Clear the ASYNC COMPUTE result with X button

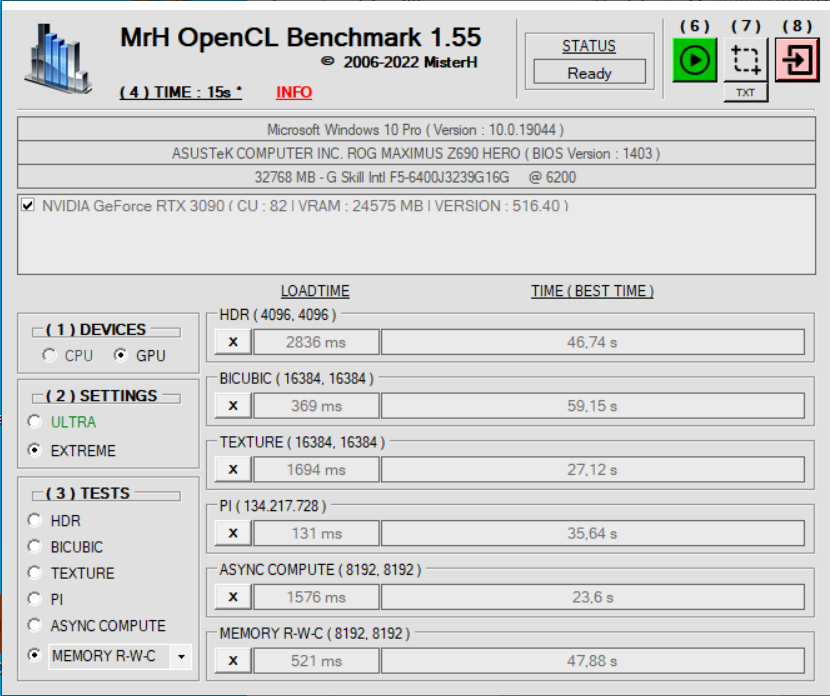[x=233, y=597]
